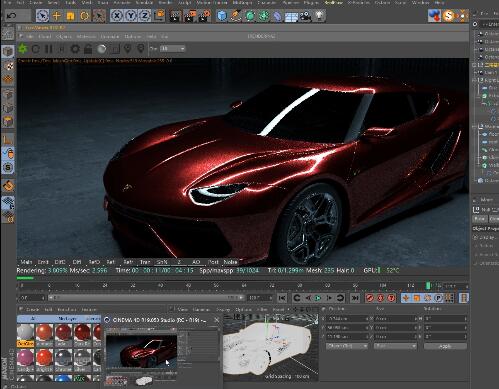
Task: Click the green Subdivision Surface generator icon
Action: click(x=250, y=16)
